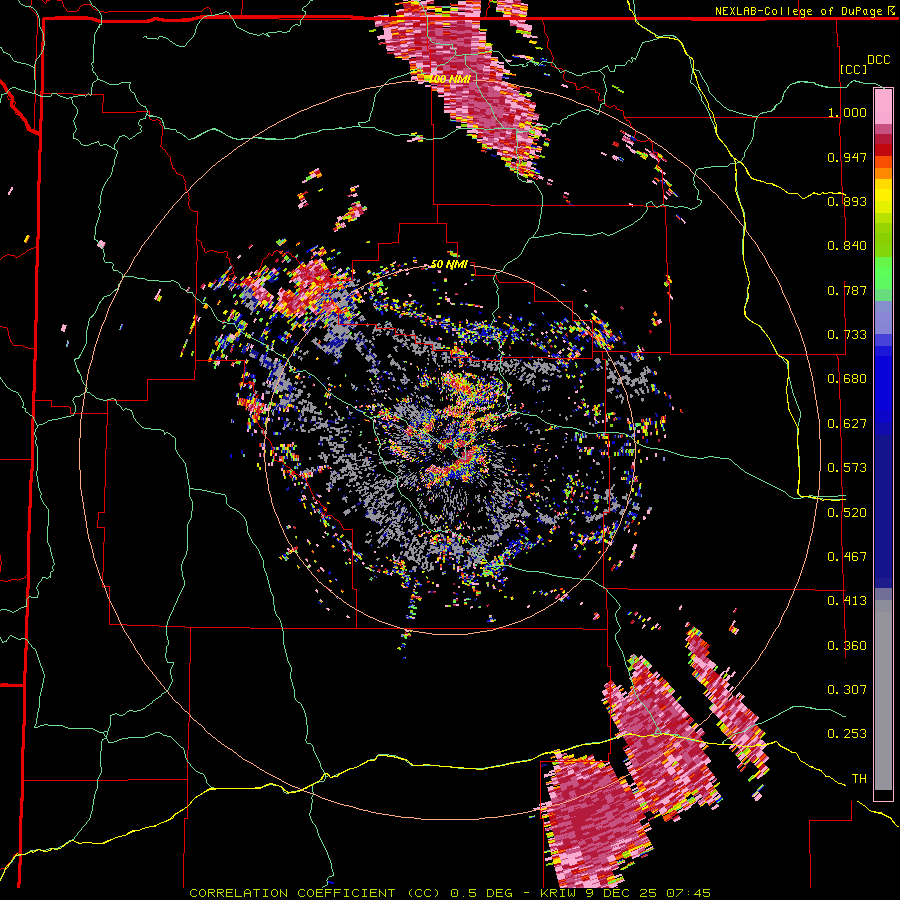Pick the yellow segment of the color bar
Viewport: 900px width, 900px height.
tap(883, 197)
